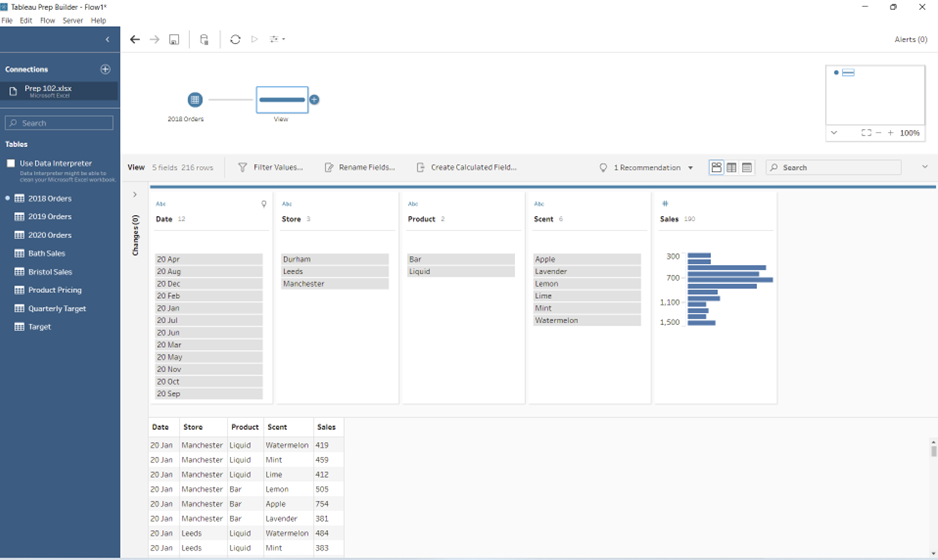The height and width of the screenshot is (560, 938).
Task: Expand the Changes pane arrow
Action: point(135,194)
